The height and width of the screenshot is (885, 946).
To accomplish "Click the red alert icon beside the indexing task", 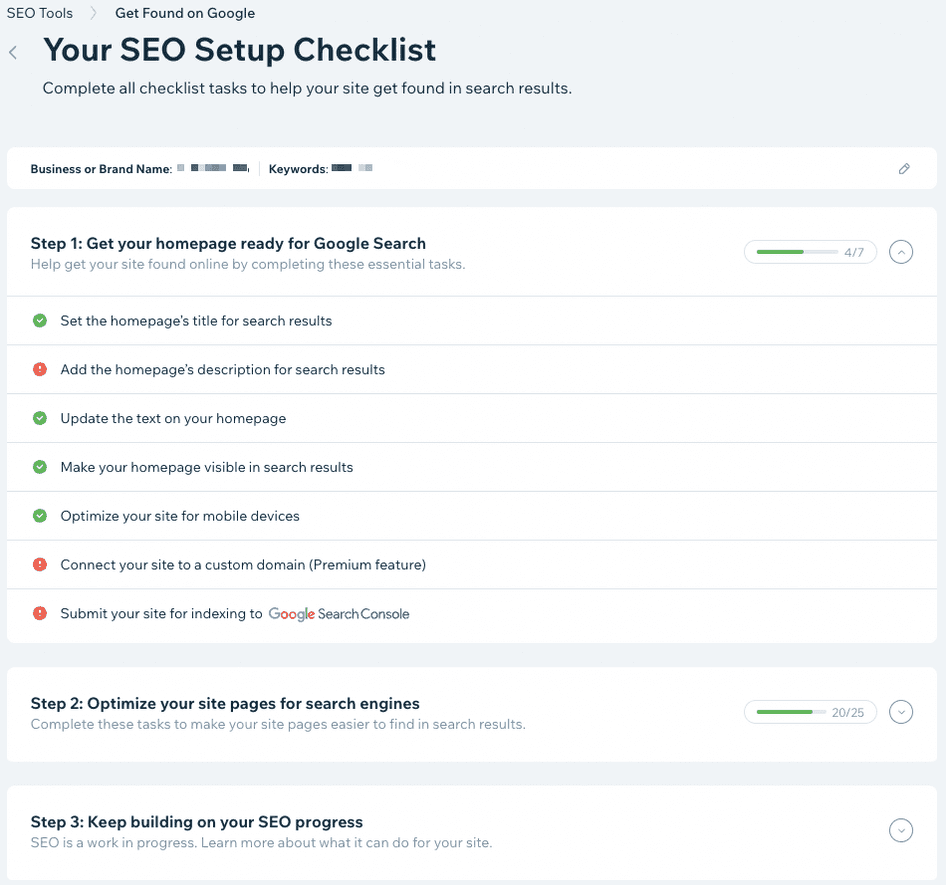I will [x=39, y=613].
